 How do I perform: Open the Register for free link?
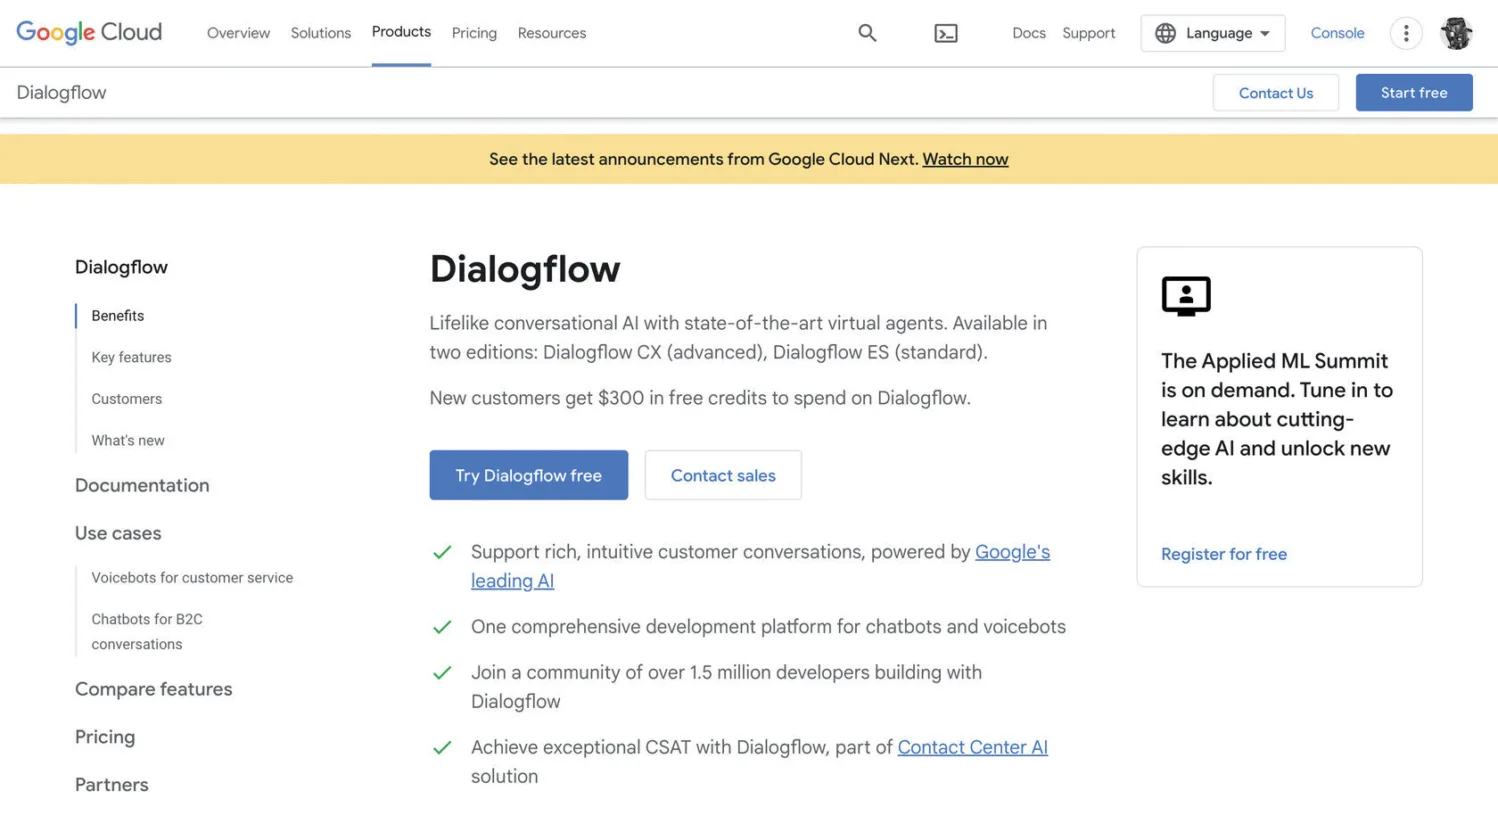[1223, 554]
